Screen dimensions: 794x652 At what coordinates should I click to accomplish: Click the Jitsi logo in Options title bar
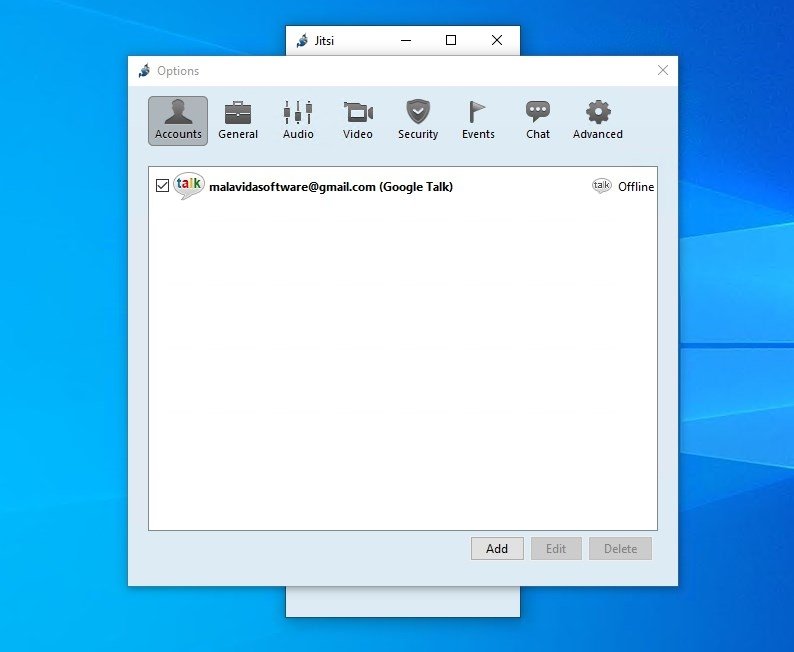144,71
